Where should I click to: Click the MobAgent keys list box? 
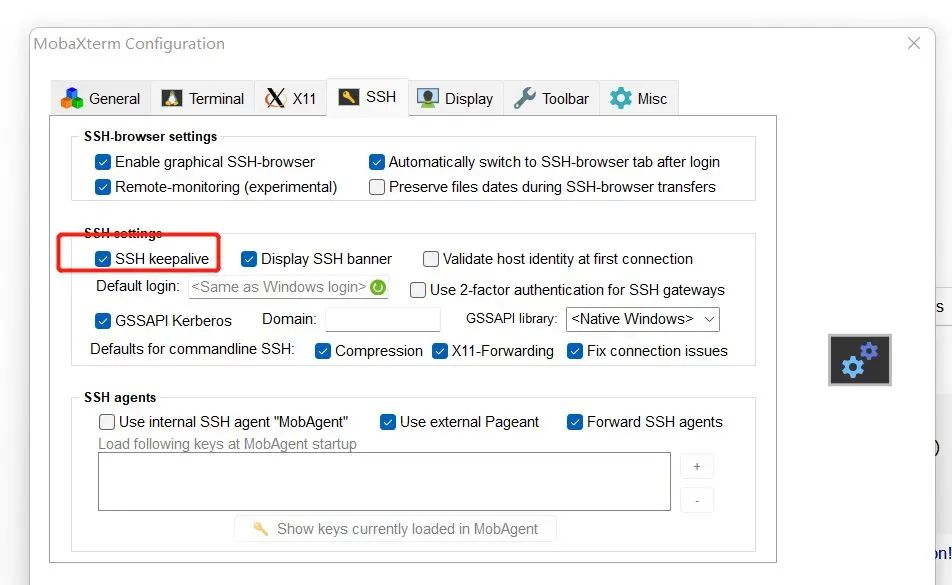(x=384, y=481)
